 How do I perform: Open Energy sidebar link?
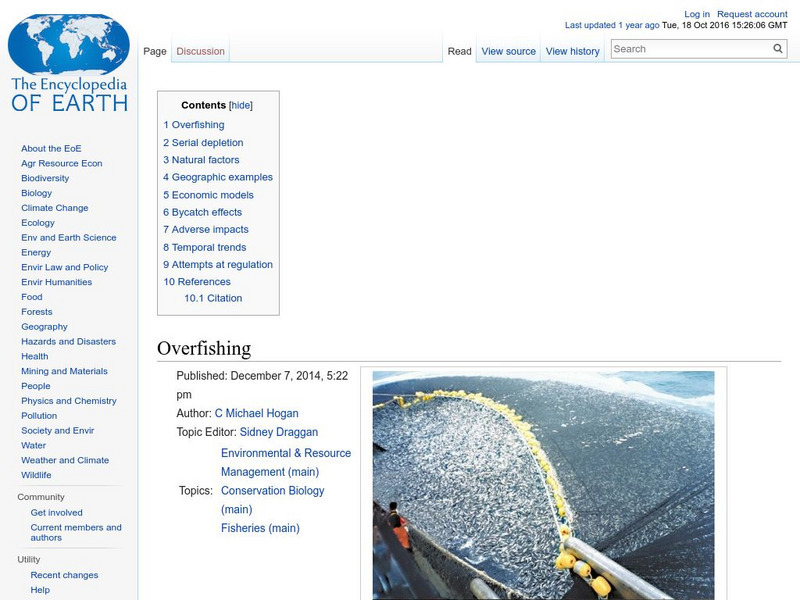pyautogui.click(x=36, y=252)
